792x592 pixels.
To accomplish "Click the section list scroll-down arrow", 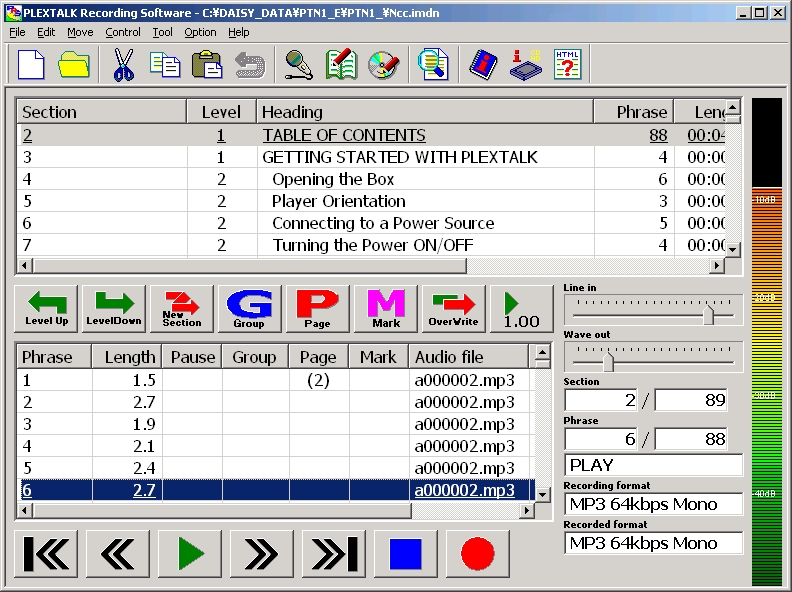I will click(x=733, y=249).
